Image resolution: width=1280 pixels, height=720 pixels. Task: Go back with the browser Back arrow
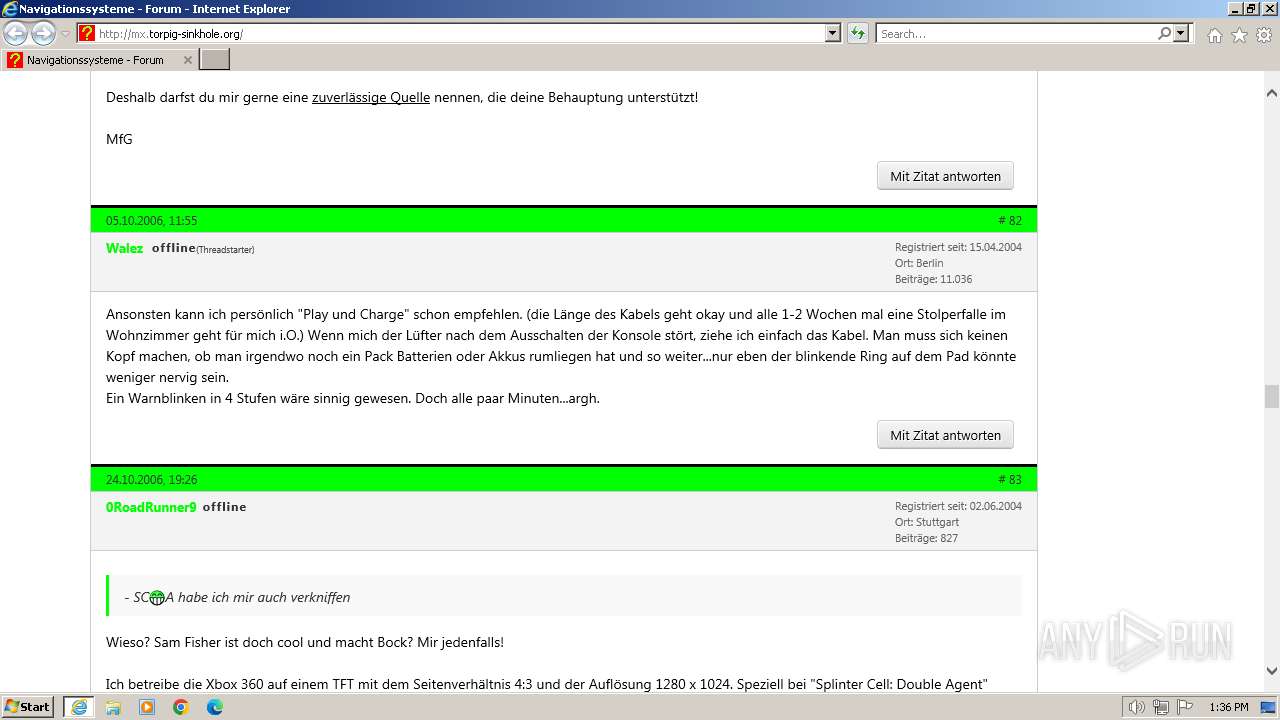point(16,33)
